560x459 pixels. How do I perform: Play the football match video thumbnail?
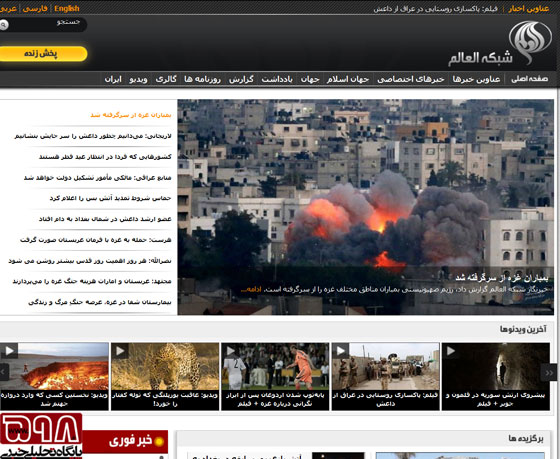(x=275, y=366)
